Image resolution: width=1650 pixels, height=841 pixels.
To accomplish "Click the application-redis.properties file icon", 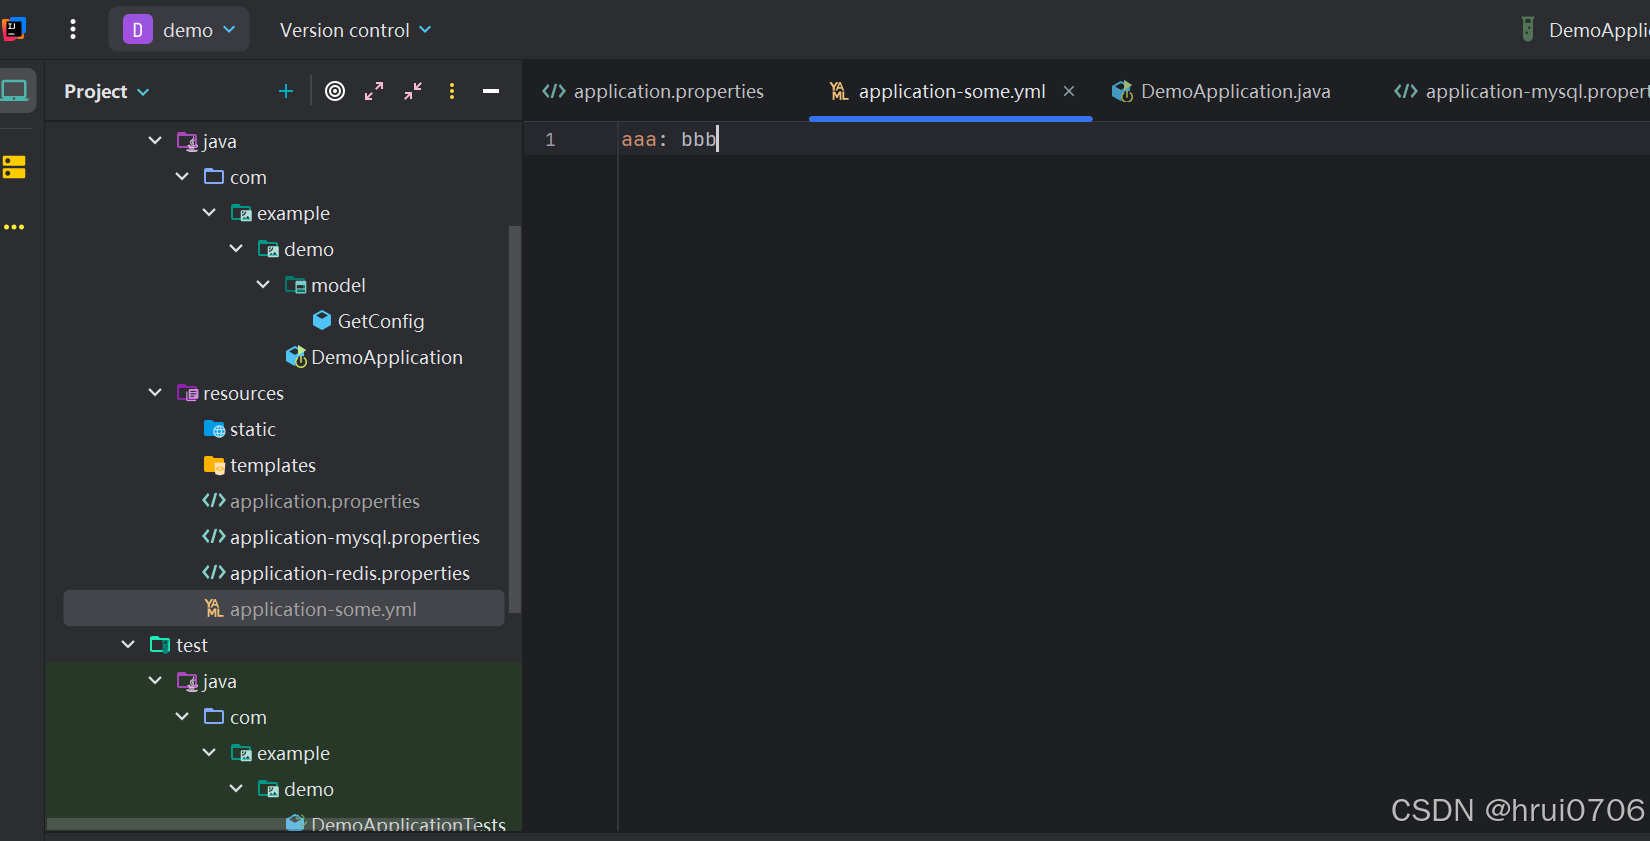I will pos(214,573).
